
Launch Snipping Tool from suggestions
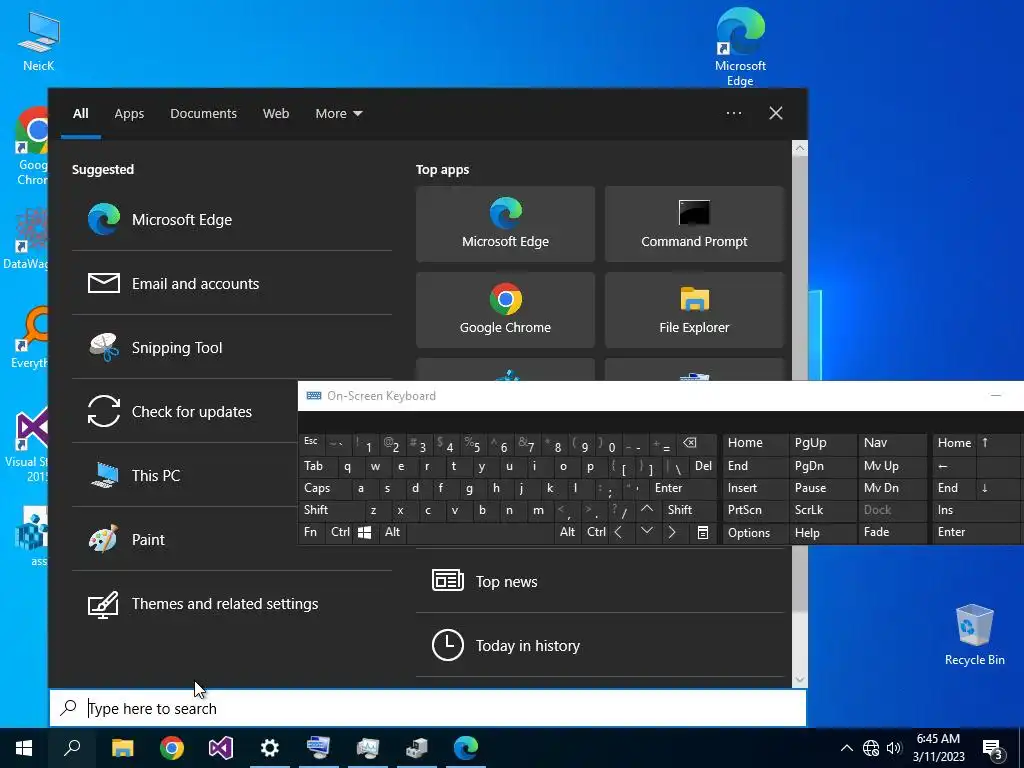(x=231, y=347)
